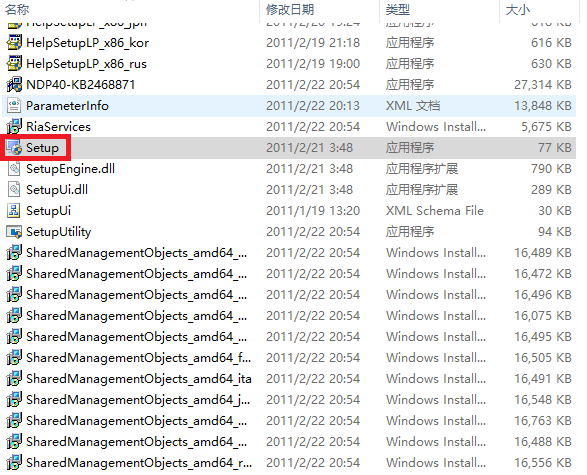Click the ParameterInfo file name
The image size is (587, 475).
click(x=67, y=106)
